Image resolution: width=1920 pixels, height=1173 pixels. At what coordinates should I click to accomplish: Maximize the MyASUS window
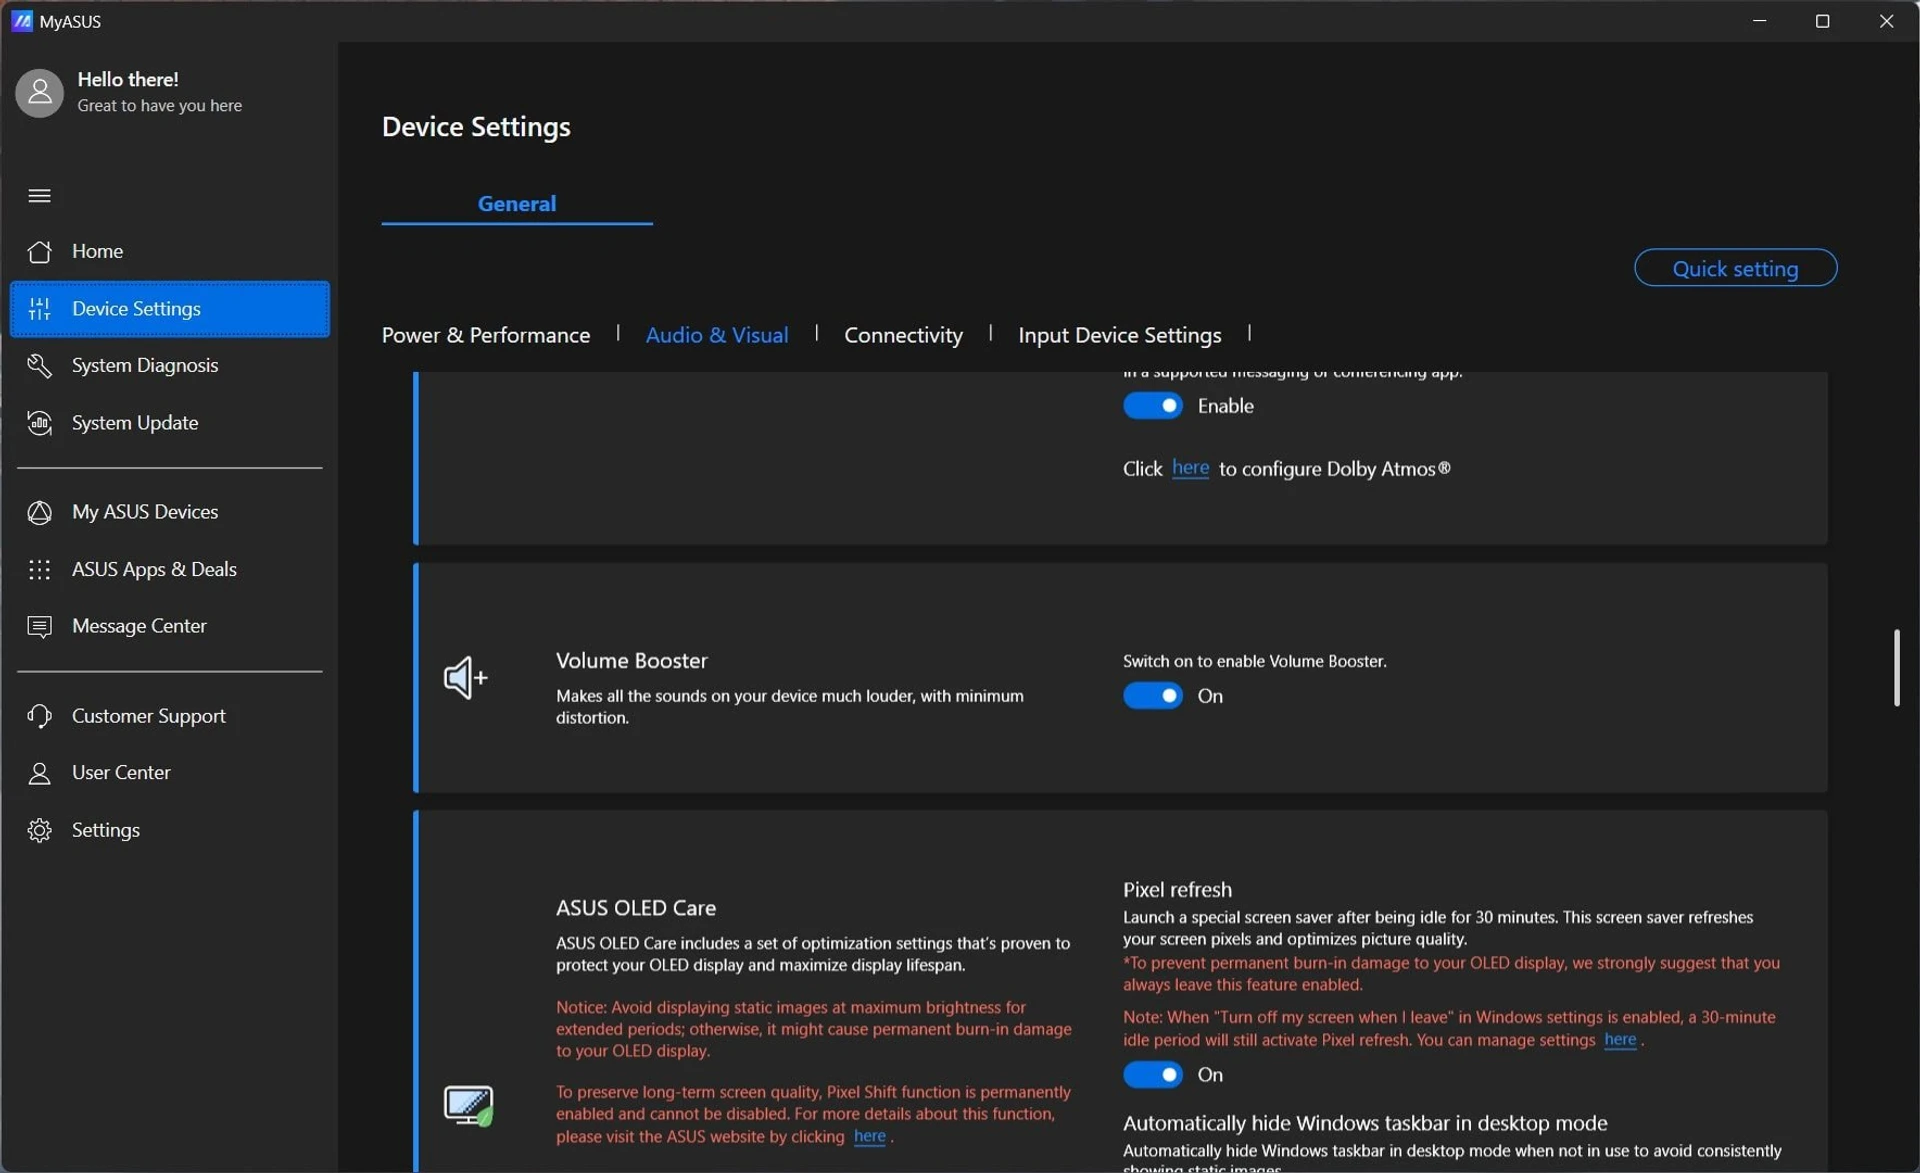click(x=1822, y=21)
